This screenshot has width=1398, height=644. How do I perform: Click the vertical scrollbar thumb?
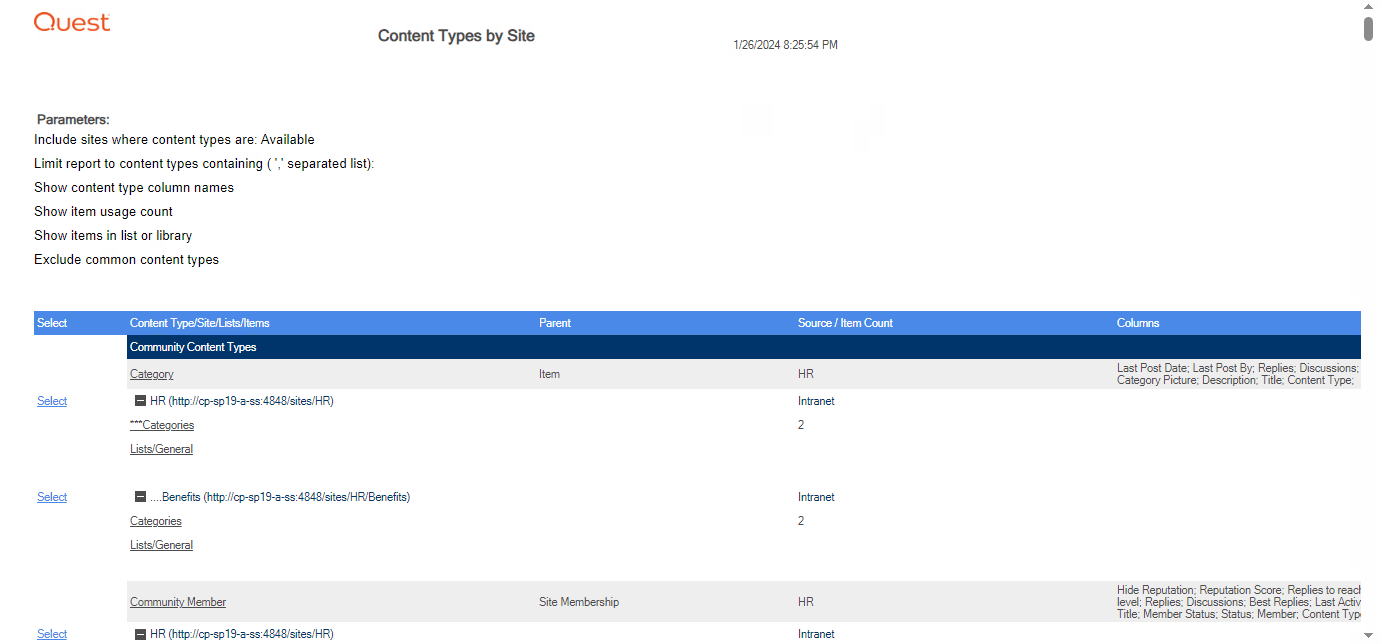click(1368, 28)
